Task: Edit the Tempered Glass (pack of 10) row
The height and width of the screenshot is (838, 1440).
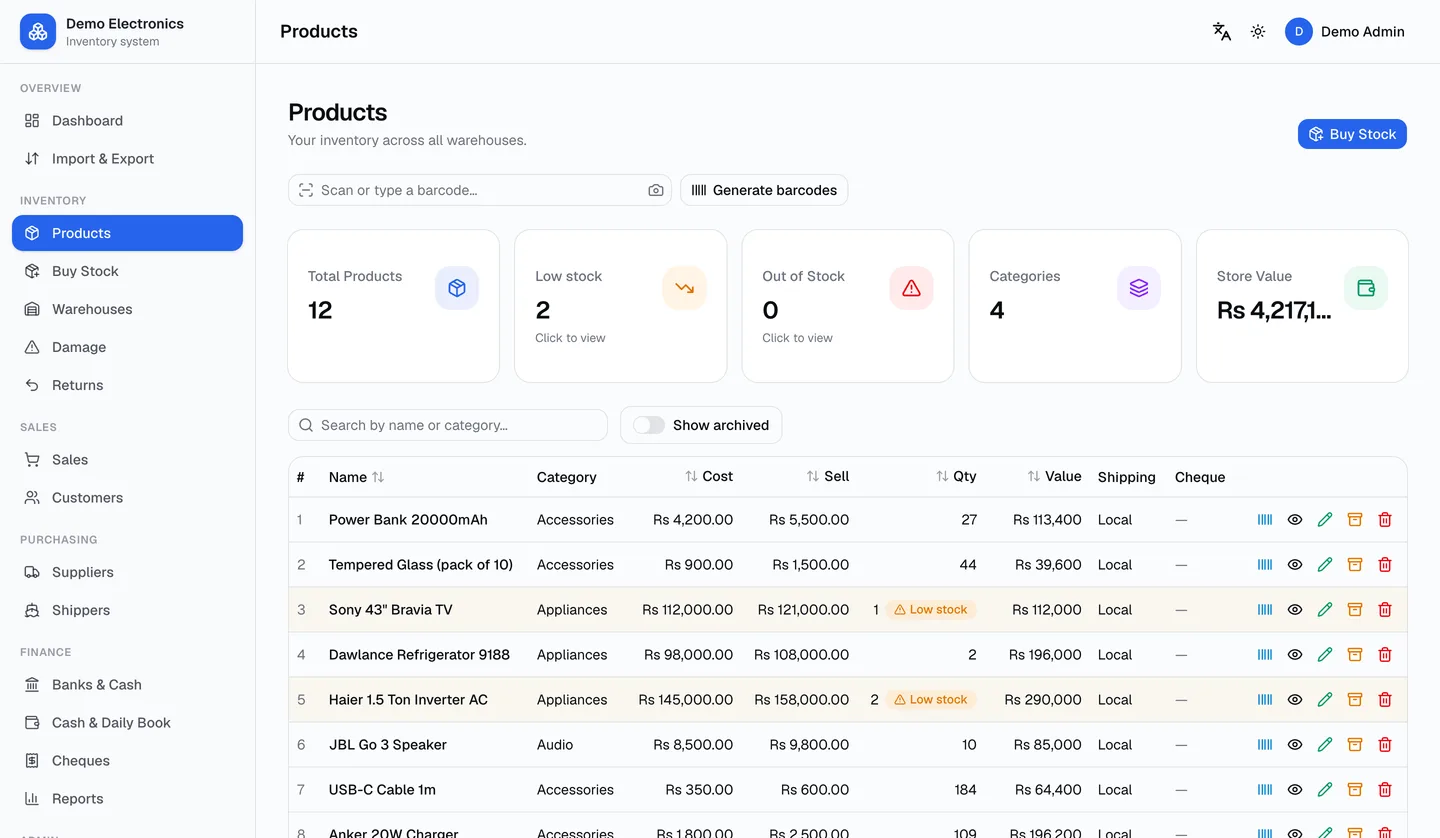Action: 1325,565
